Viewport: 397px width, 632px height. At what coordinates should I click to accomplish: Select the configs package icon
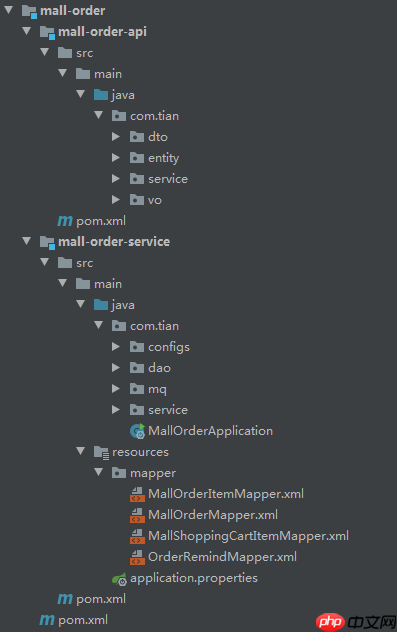point(137,347)
